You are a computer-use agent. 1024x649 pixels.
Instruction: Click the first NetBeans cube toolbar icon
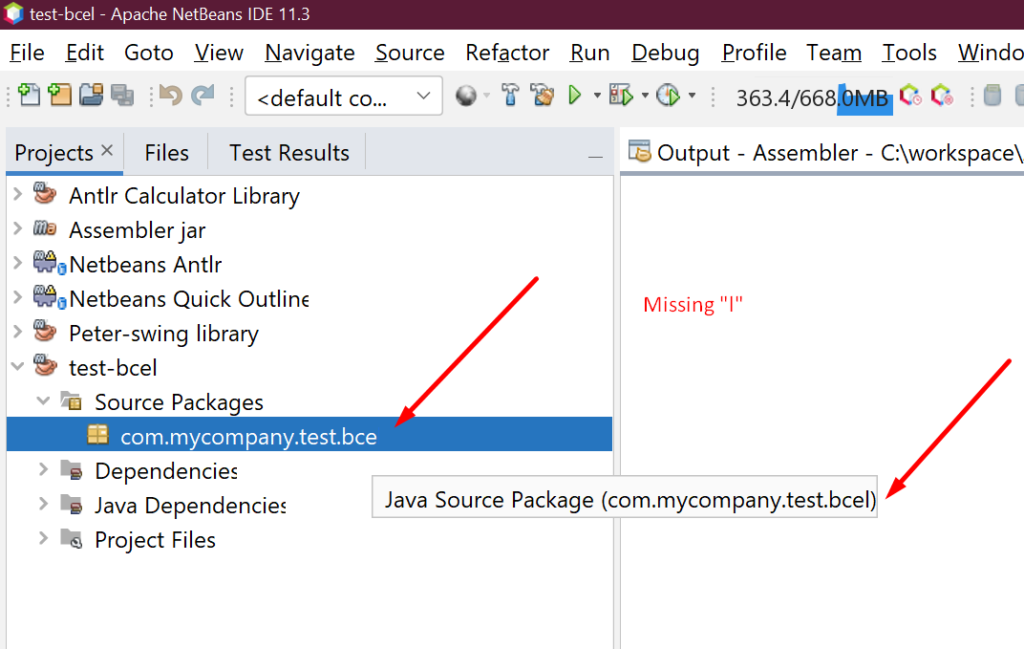910,96
